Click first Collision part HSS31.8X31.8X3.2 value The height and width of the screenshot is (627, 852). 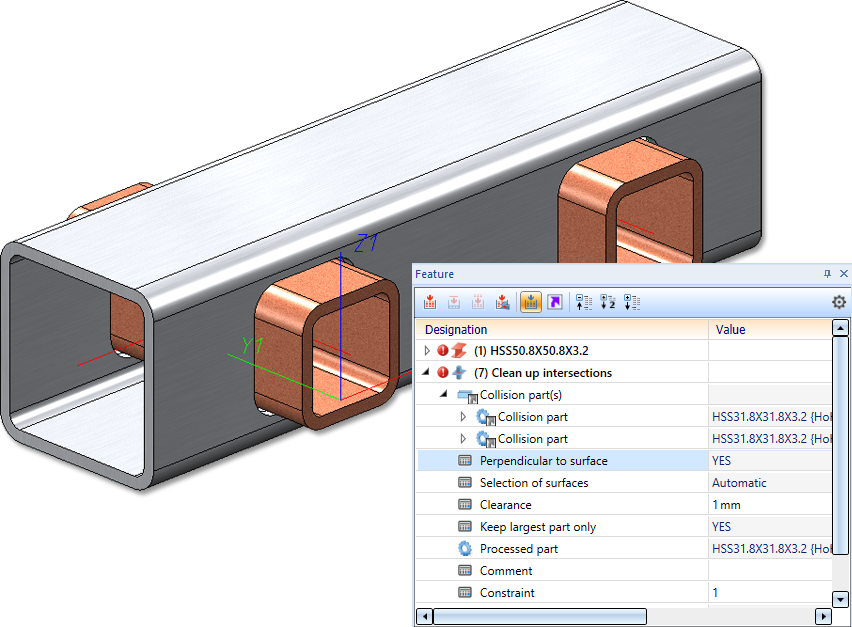770,417
